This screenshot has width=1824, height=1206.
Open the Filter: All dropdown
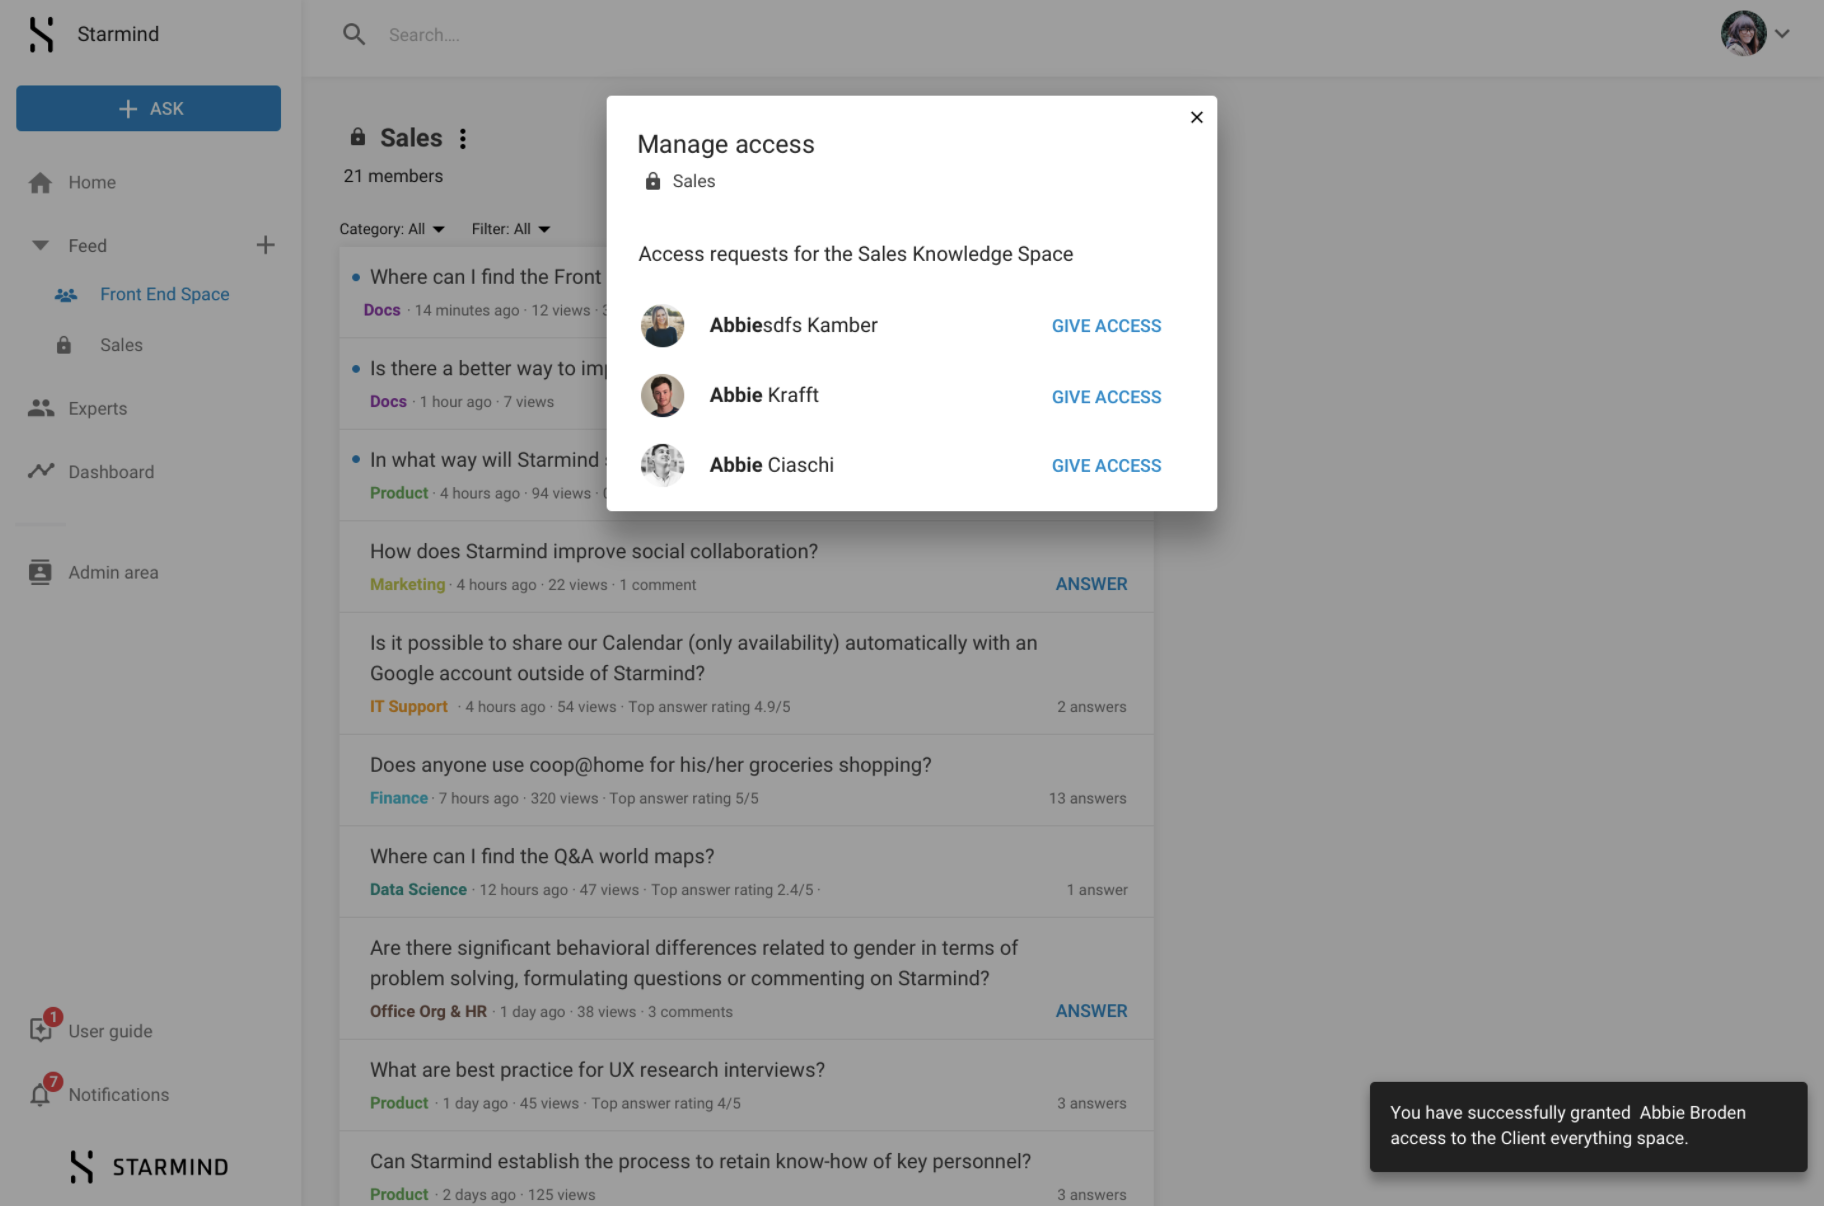[x=511, y=229]
